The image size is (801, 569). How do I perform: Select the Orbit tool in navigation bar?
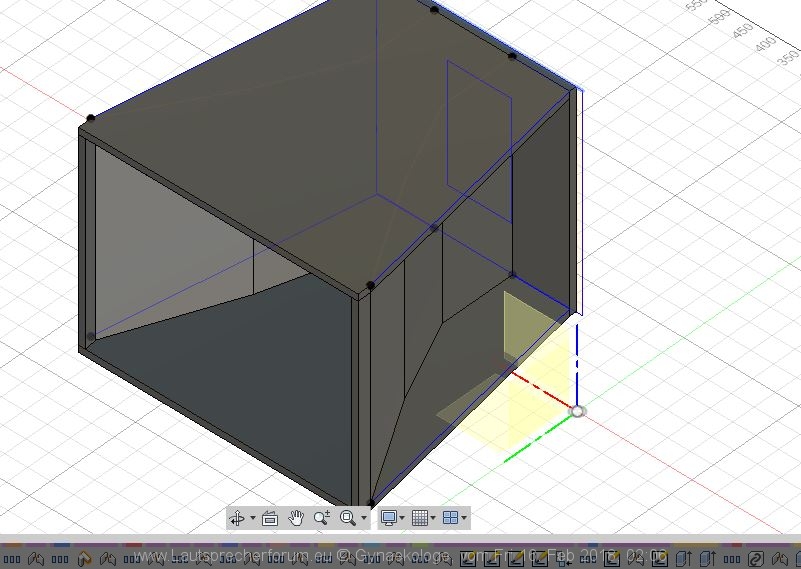tap(237, 518)
